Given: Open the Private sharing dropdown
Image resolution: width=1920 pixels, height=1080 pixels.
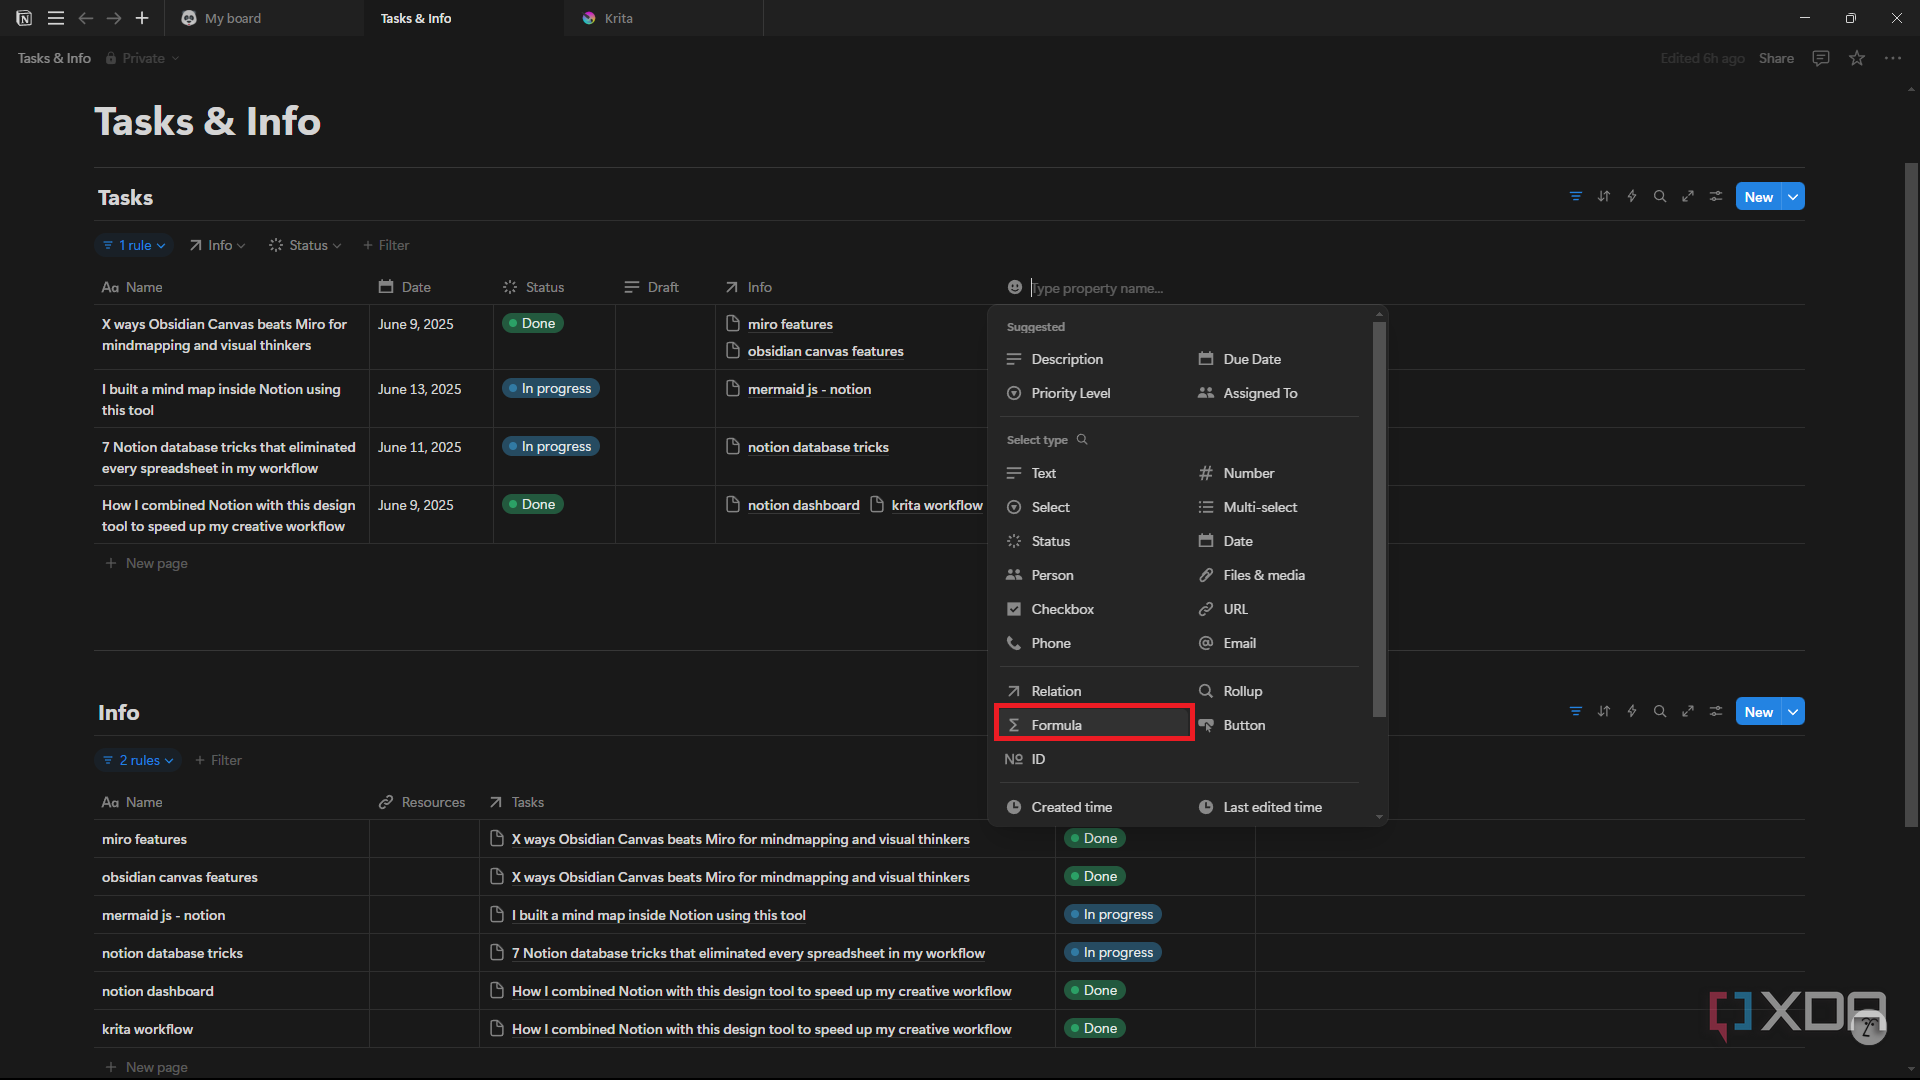Looking at the screenshot, I should [x=143, y=58].
